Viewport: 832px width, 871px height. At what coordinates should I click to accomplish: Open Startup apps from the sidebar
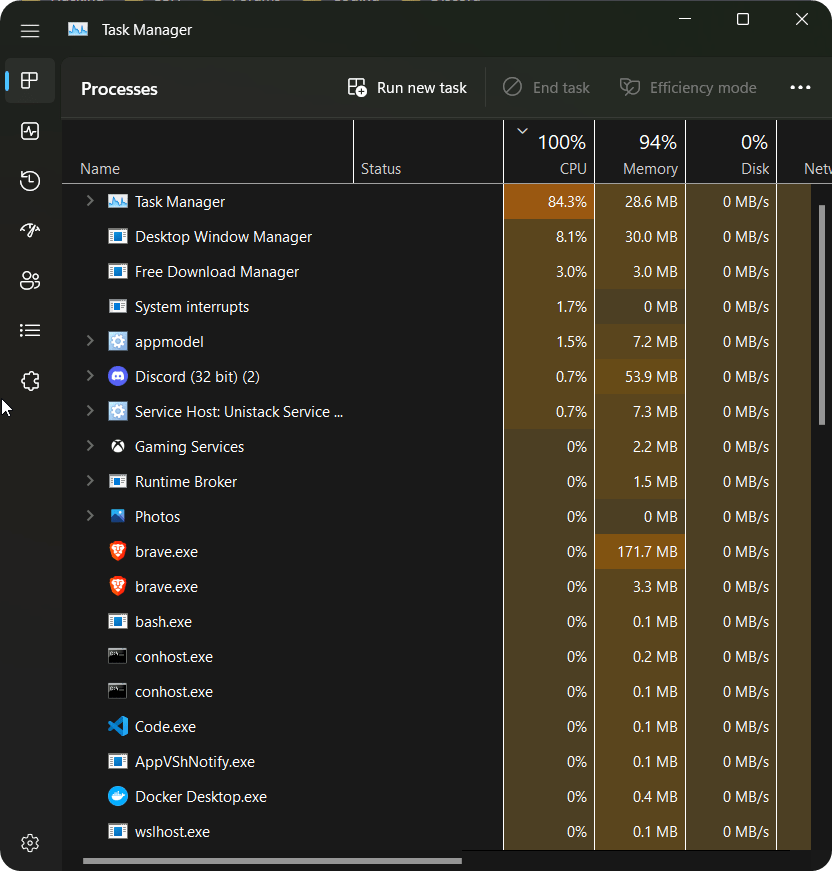[x=30, y=231]
